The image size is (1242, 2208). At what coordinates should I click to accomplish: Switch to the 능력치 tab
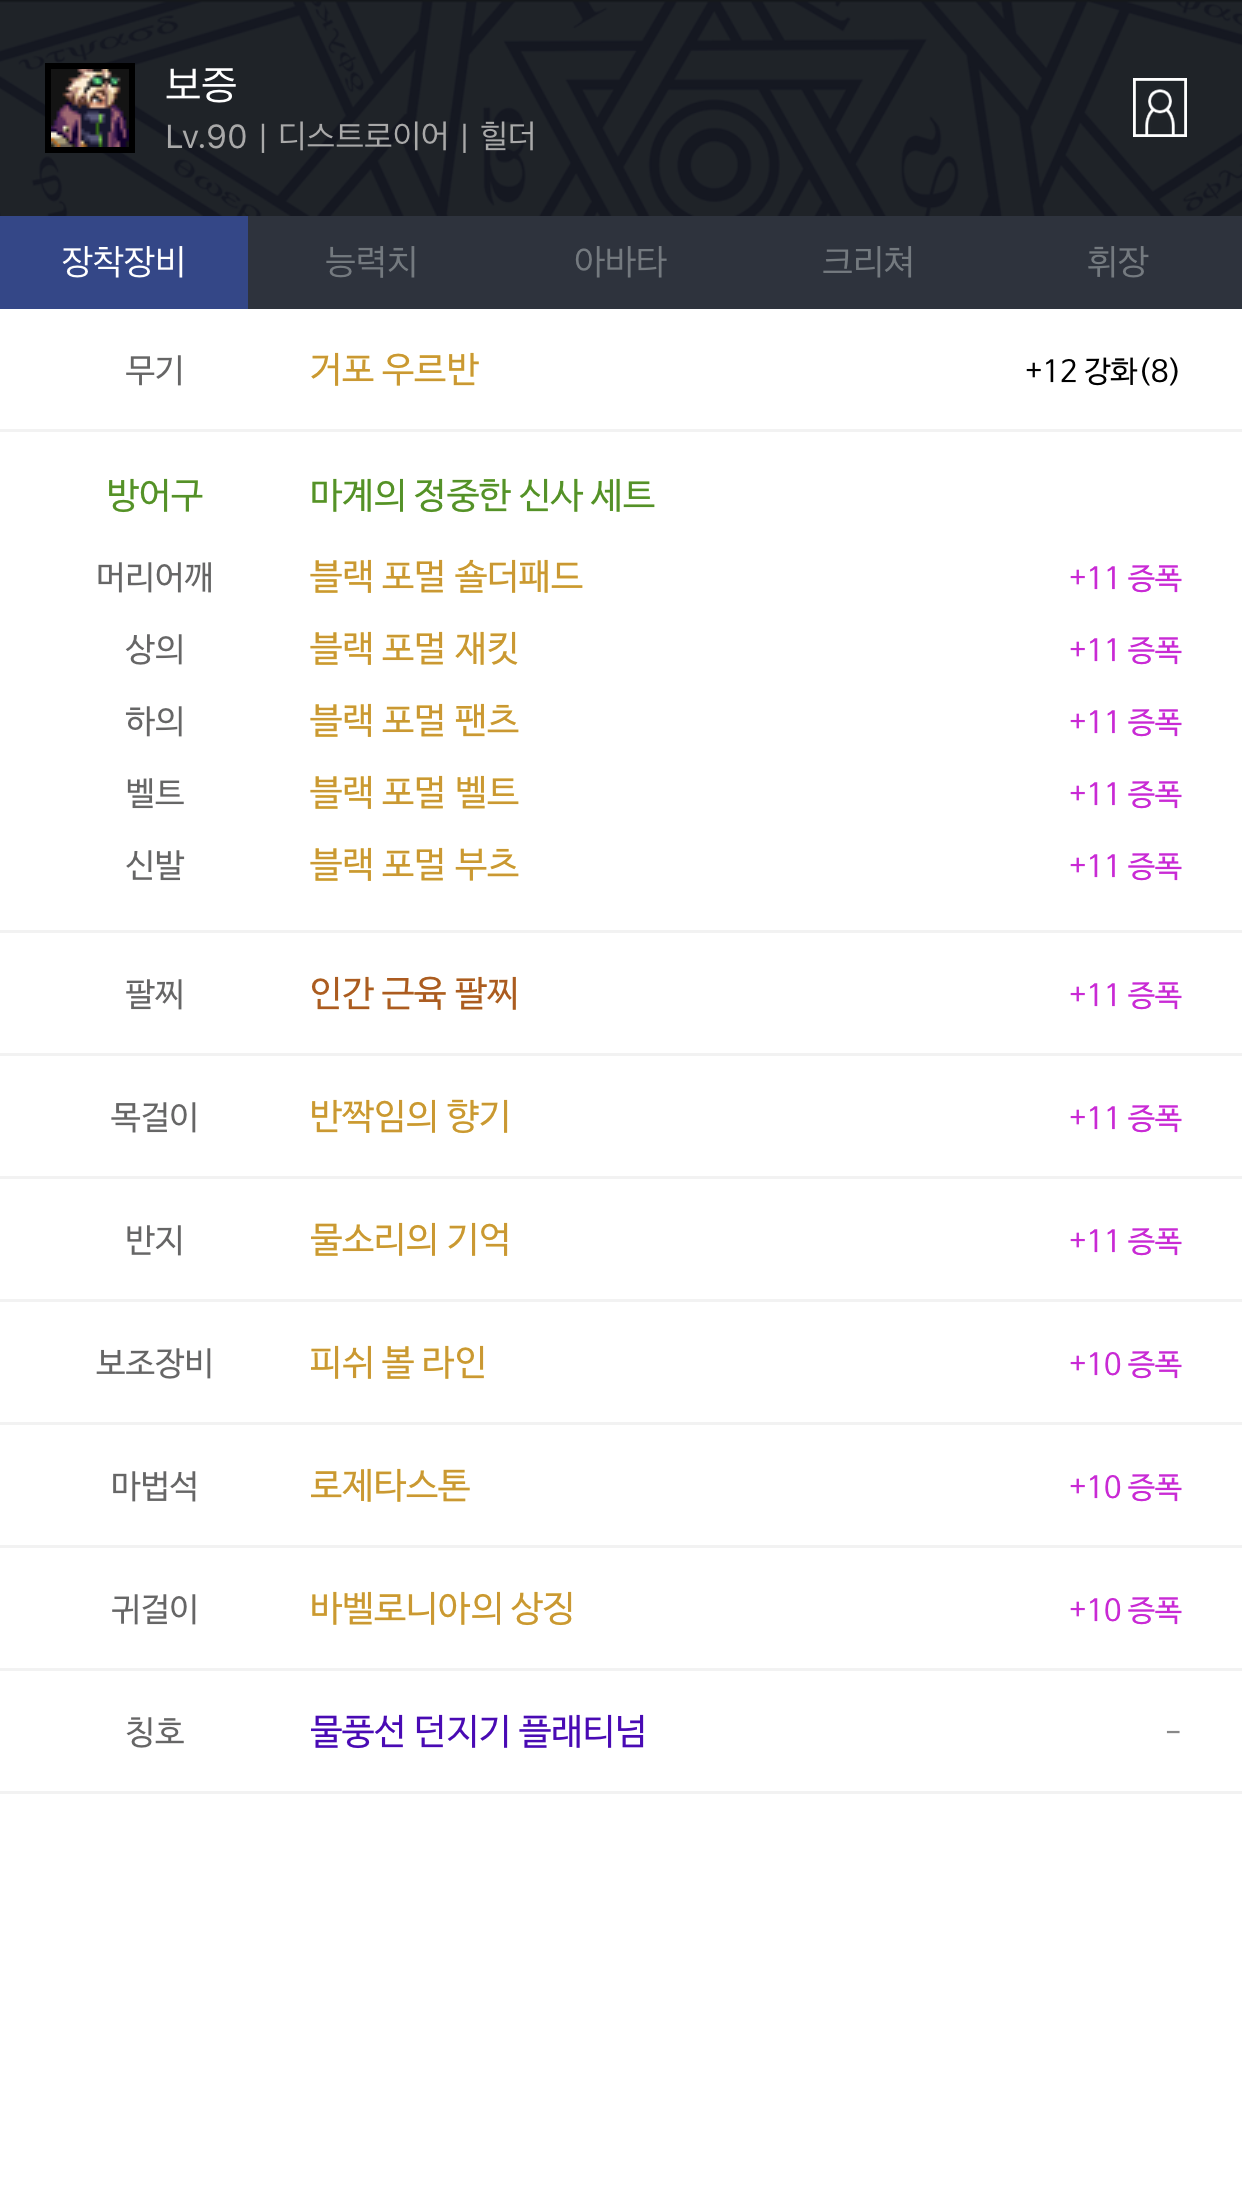(371, 262)
